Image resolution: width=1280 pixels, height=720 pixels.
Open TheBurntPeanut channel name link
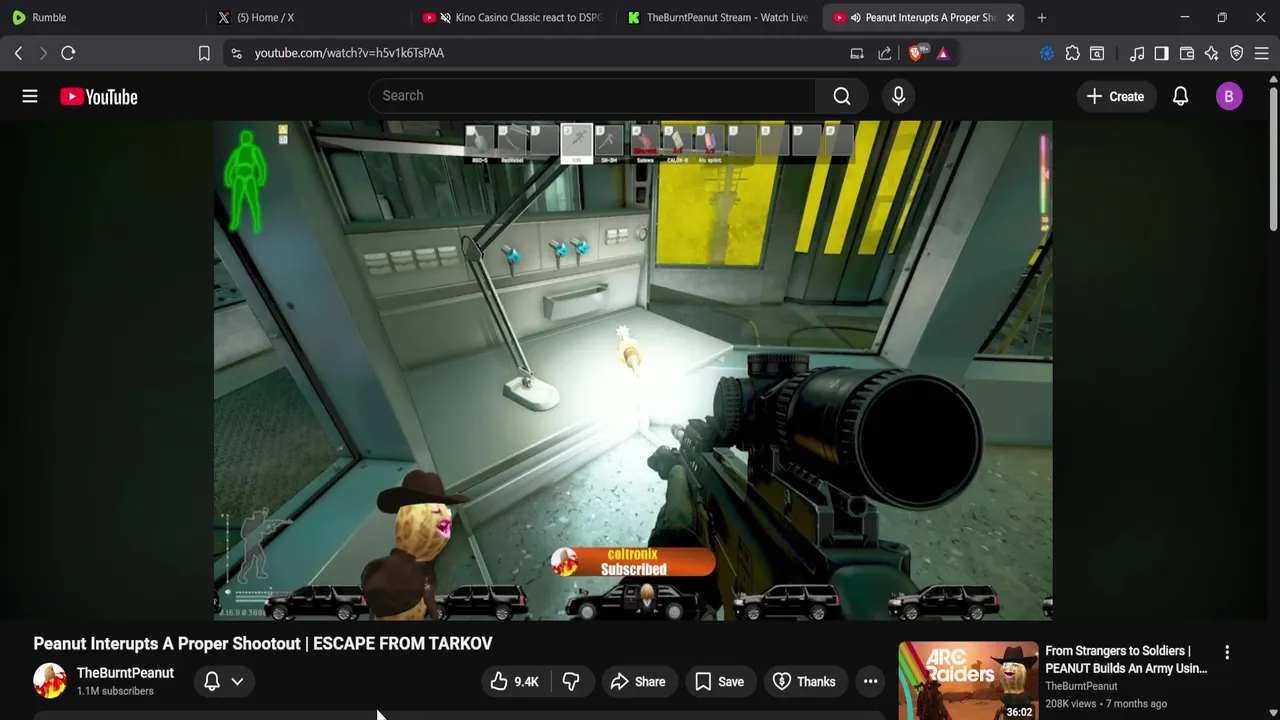pos(125,673)
